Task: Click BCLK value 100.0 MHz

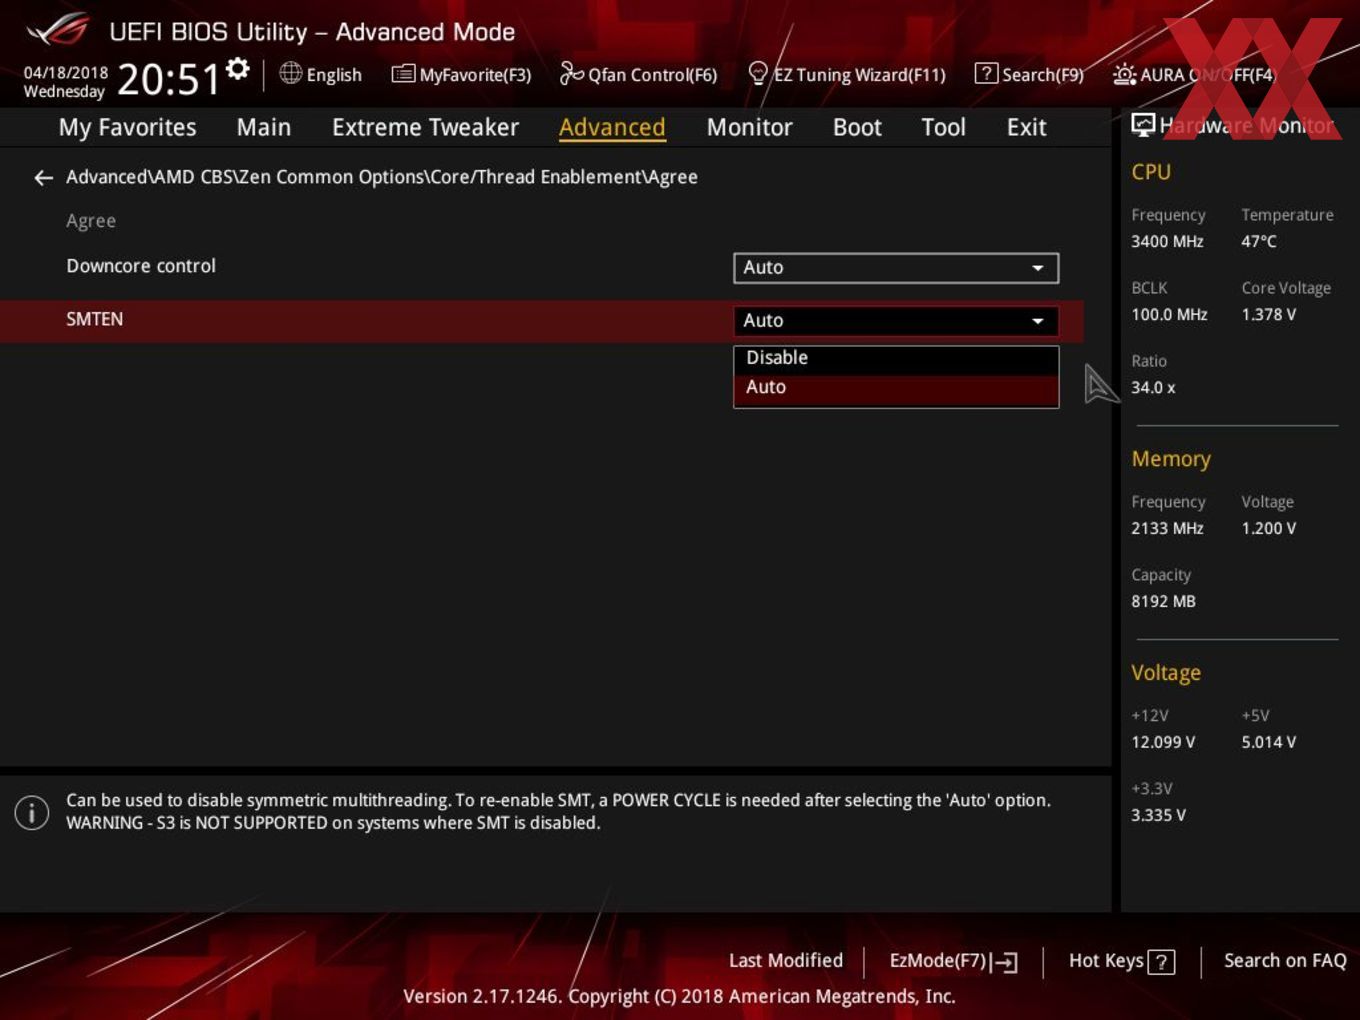Action: point(1169,314)
